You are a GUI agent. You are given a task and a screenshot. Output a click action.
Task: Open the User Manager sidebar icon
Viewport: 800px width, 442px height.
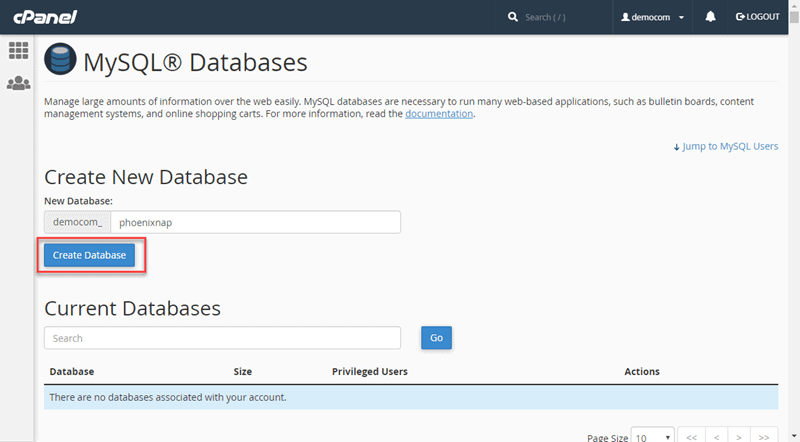[x=19, y=83]
